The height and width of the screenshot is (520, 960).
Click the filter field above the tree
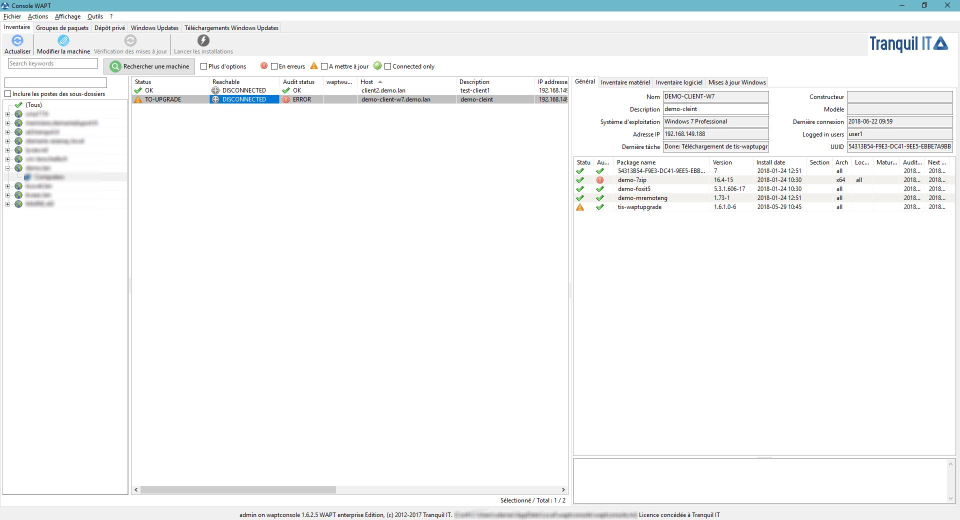pyautogui.click(x=55, y=83)
